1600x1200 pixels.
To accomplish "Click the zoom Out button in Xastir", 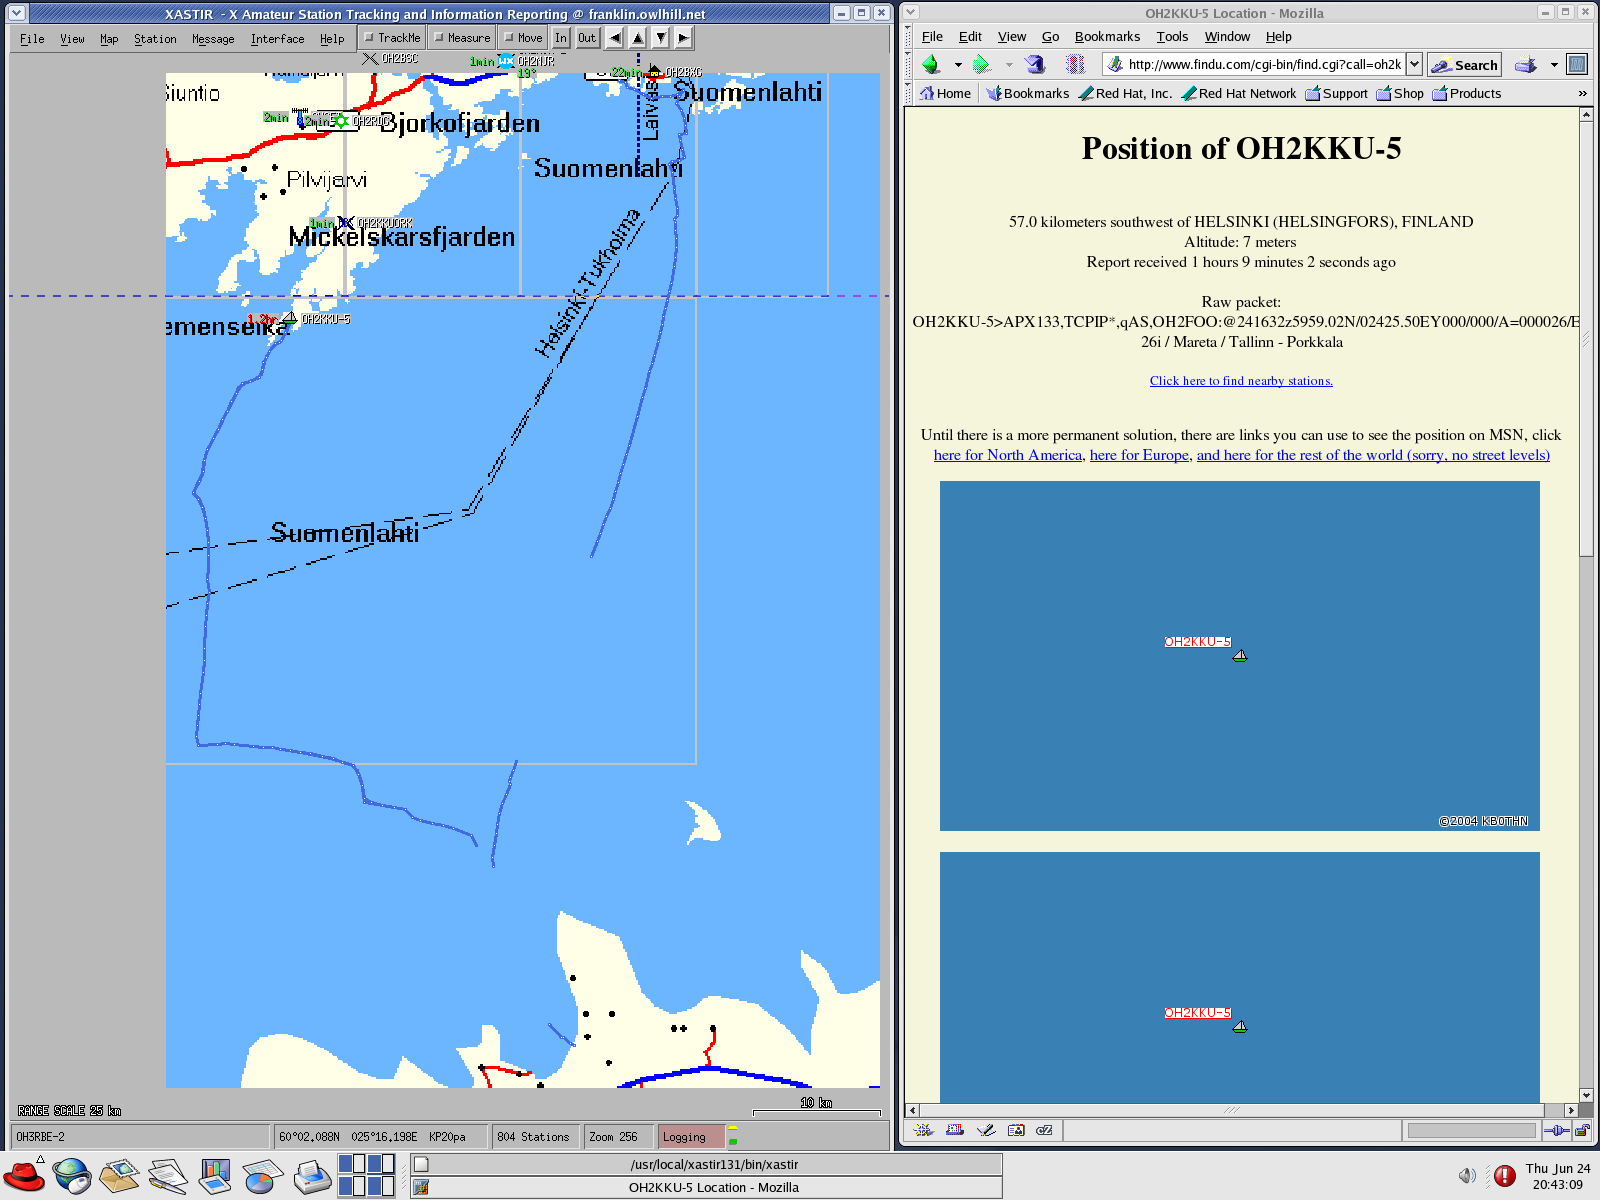I will pyautogui.click(x=587, y=38).
